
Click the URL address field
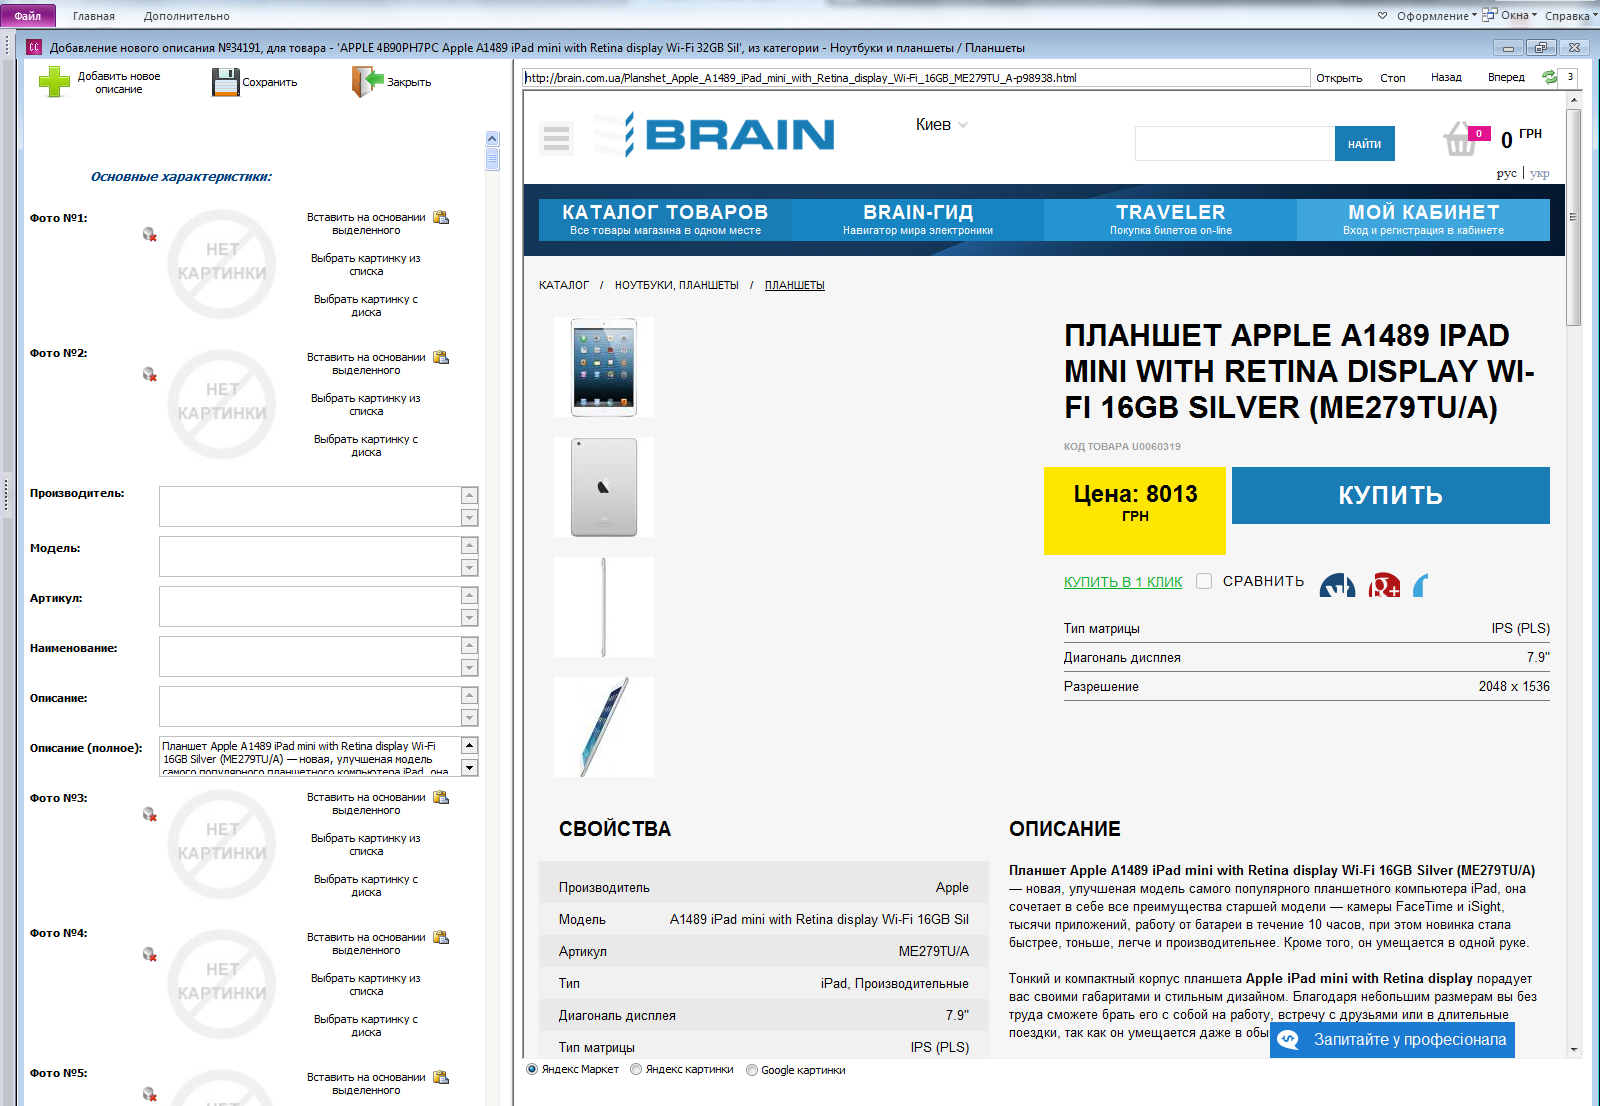(916, 77)
